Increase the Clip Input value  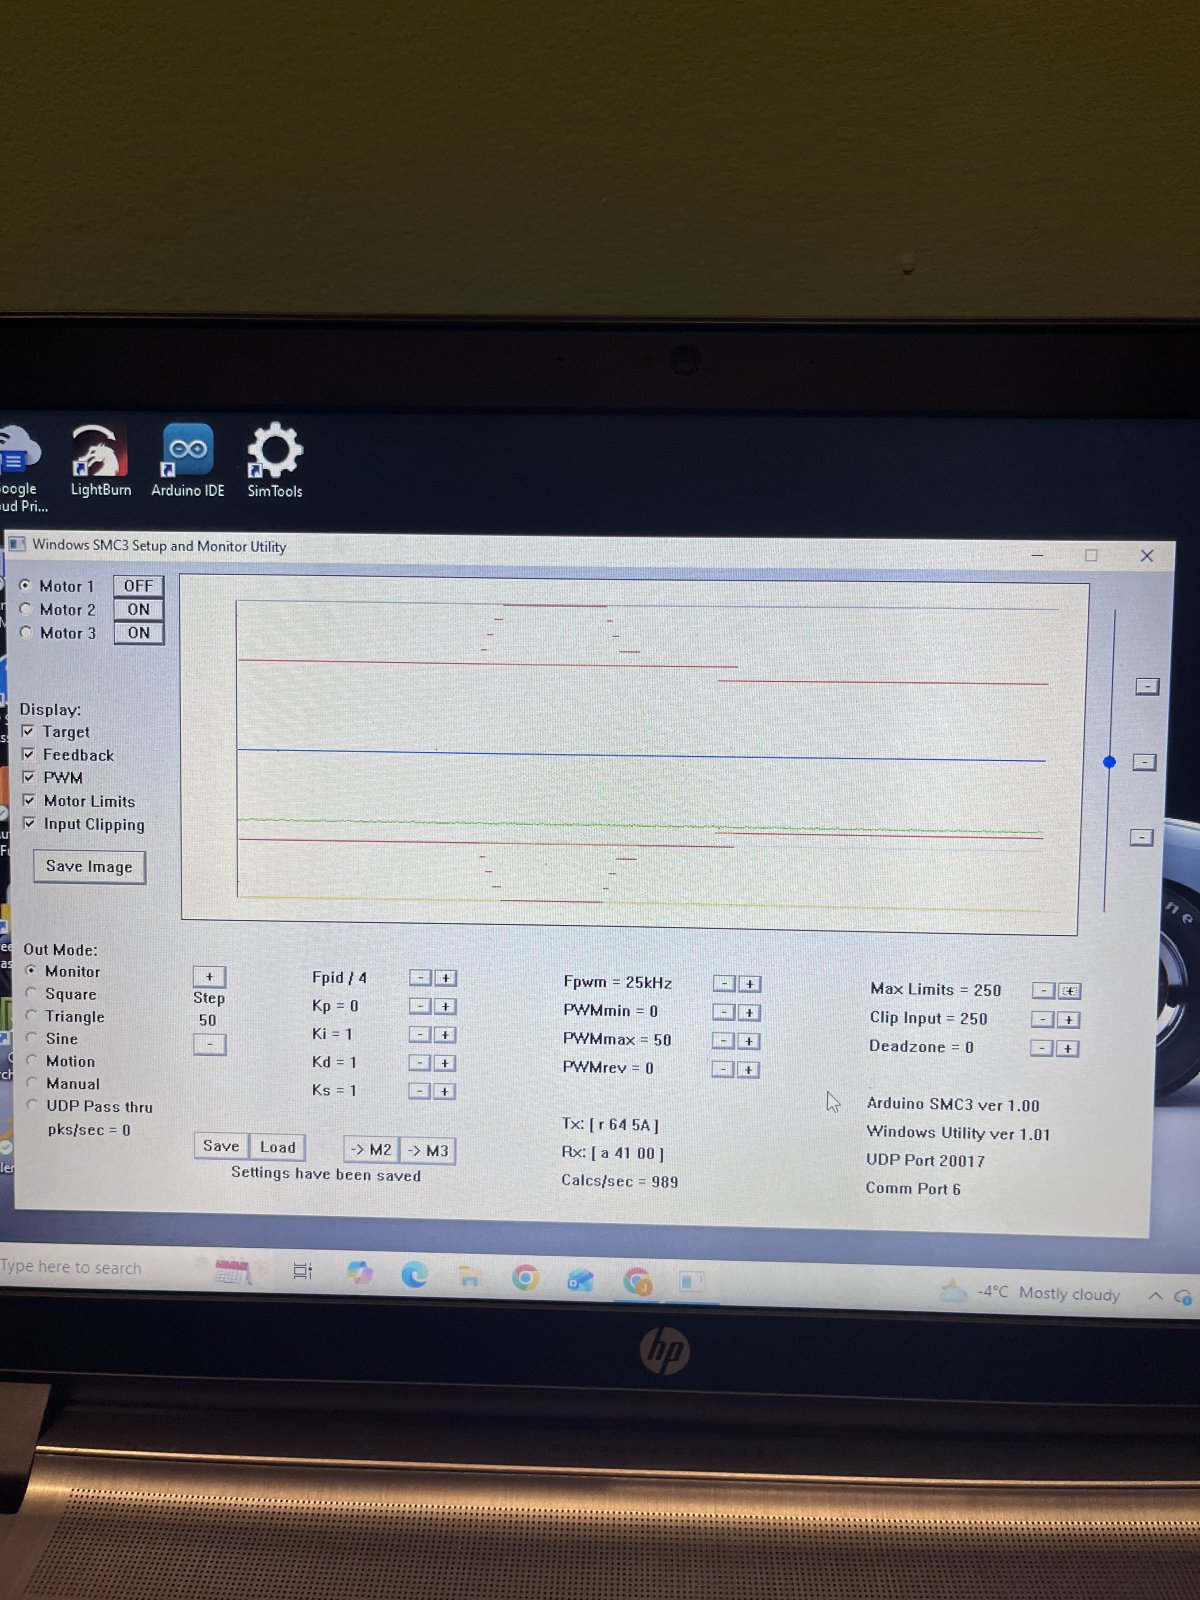(x=1069, y=1019)
